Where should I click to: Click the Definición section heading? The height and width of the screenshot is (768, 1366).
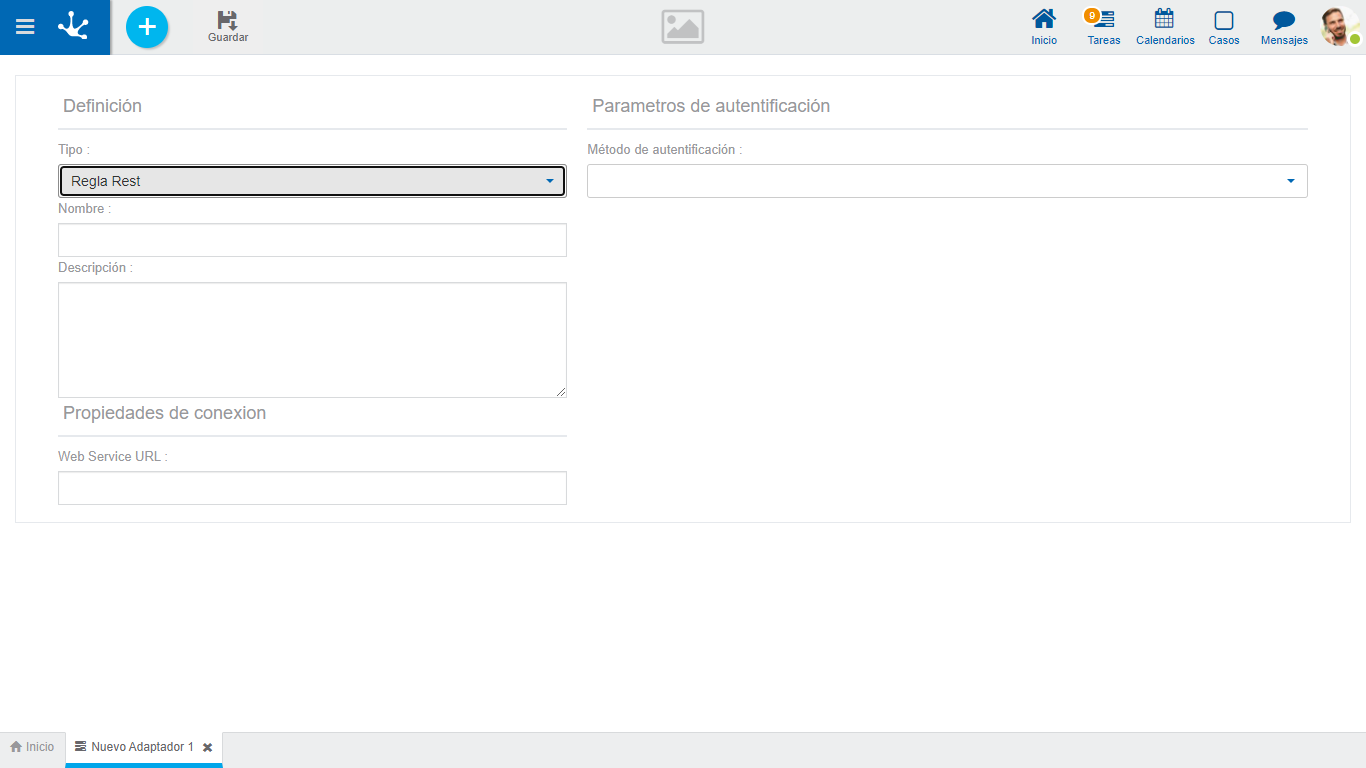(102, 106)
